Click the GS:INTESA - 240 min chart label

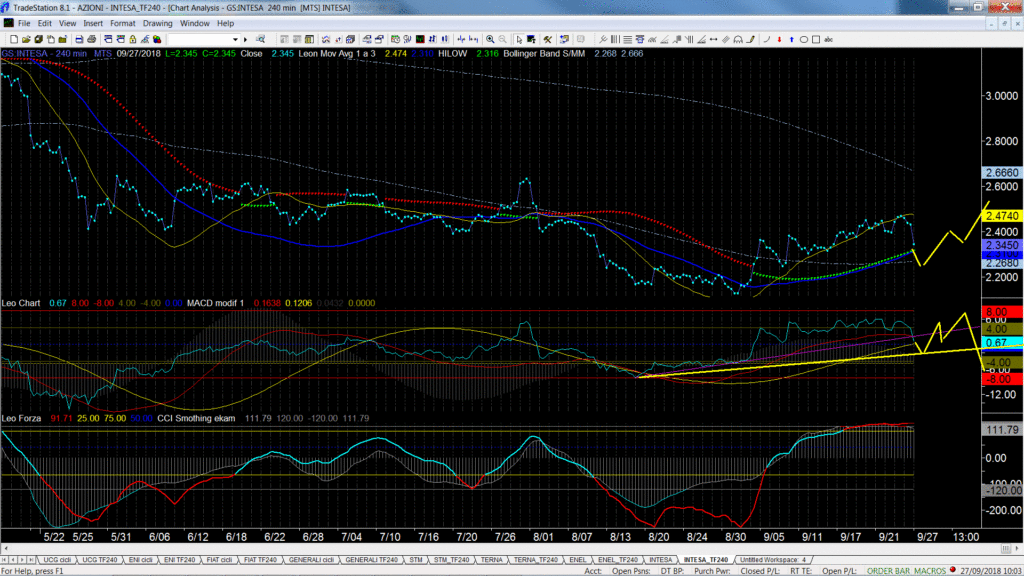[44, 54]
